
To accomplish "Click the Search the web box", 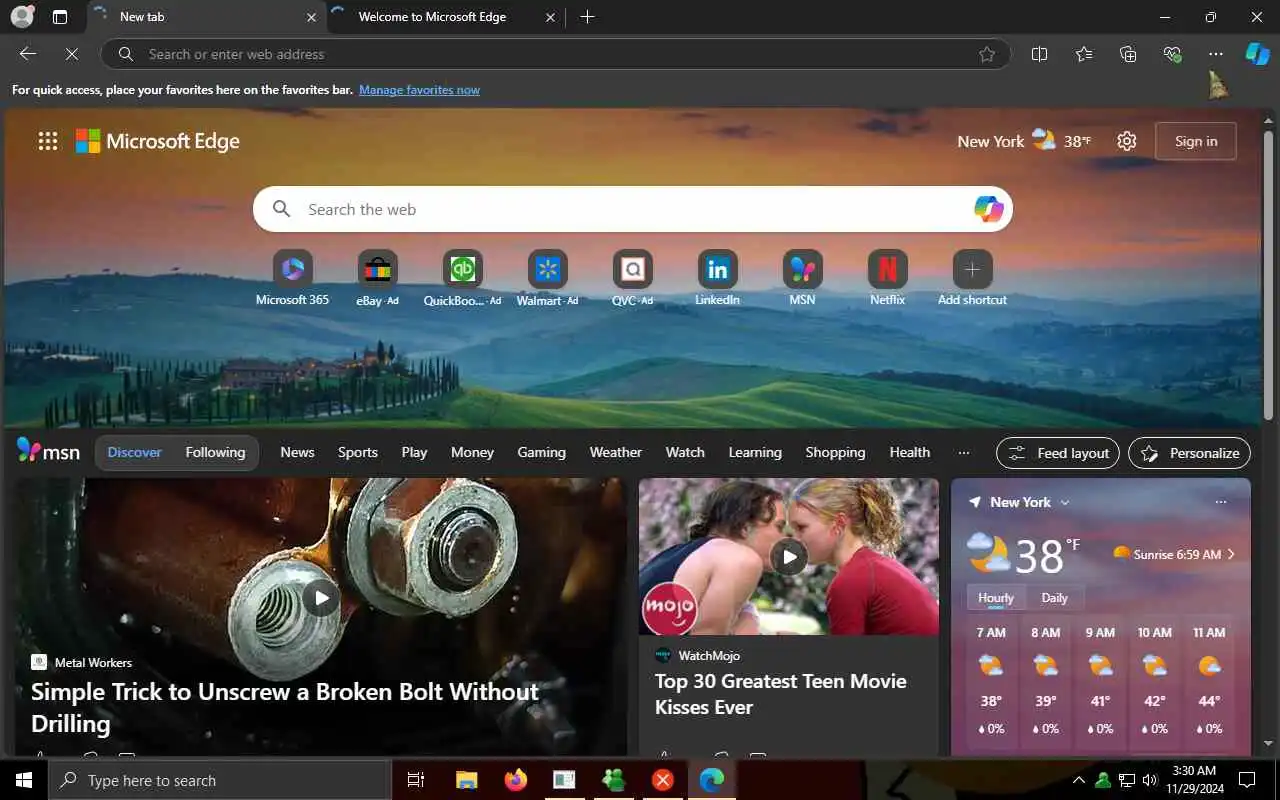I will [x=633, y=209].
